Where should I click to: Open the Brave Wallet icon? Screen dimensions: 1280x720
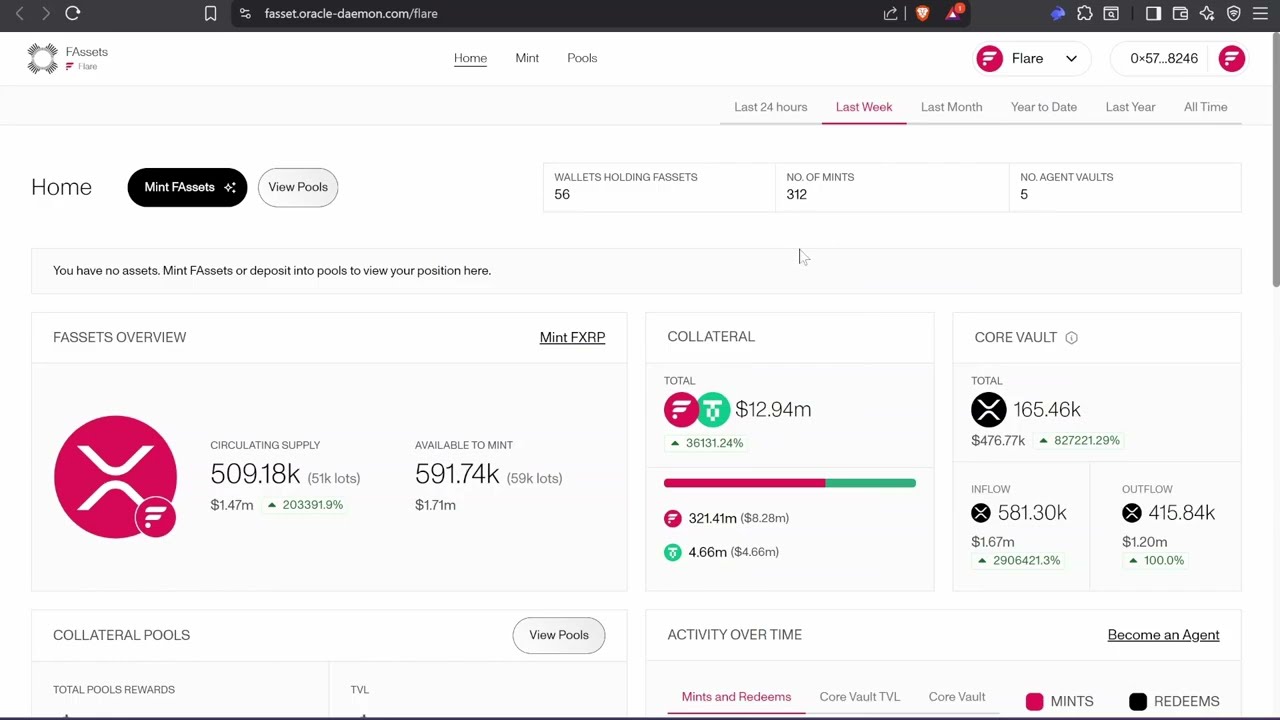click(x=1180, y=13)
